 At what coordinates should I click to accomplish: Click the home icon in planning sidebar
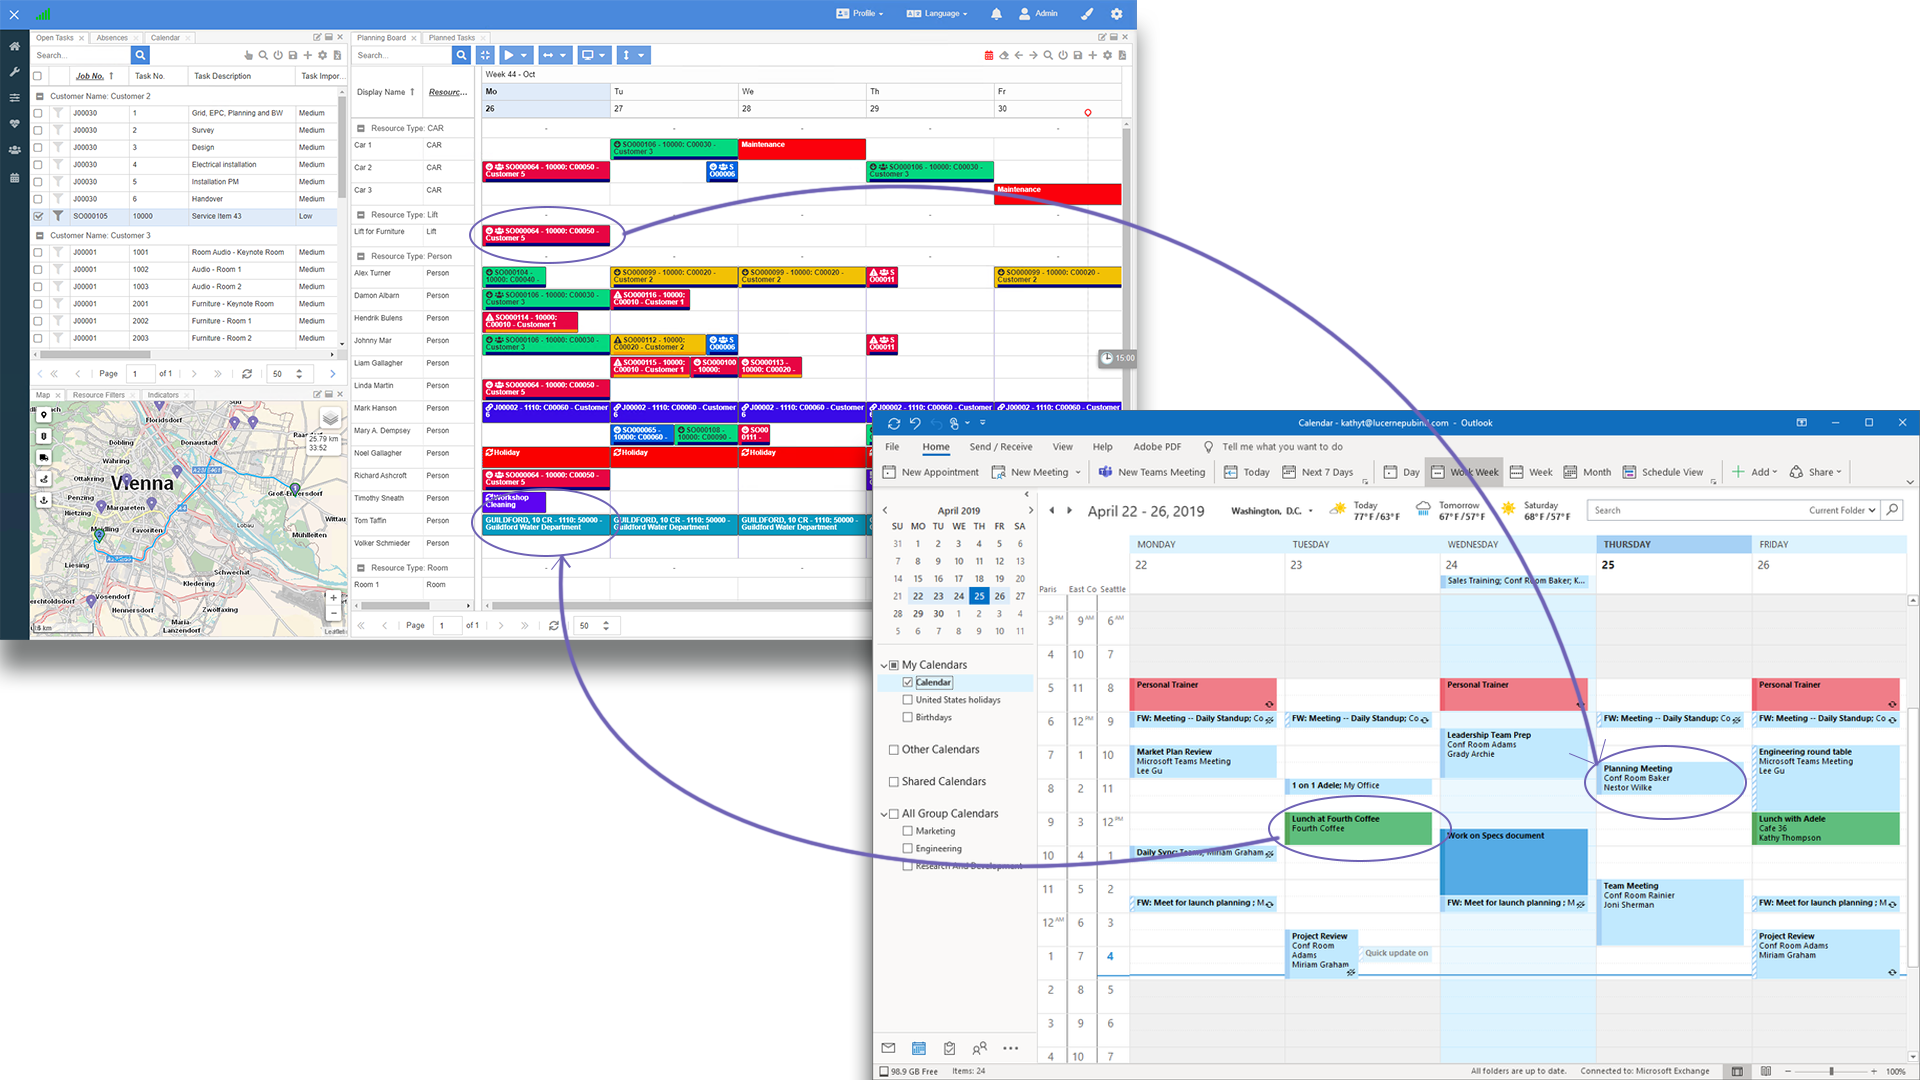point(14,46)
